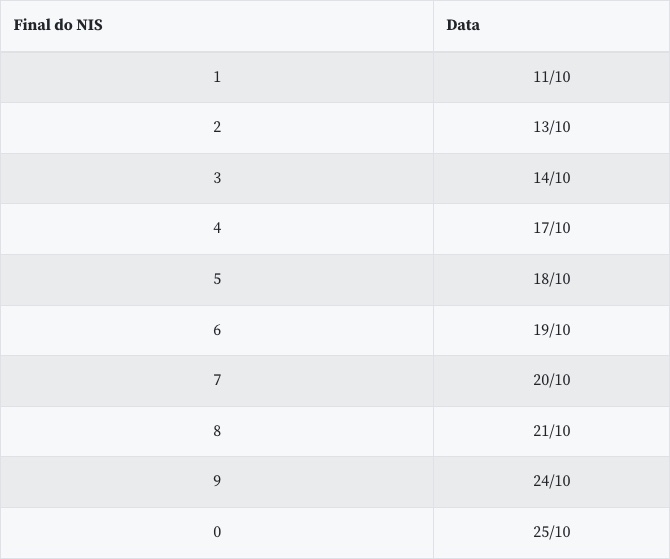
Task: Click NIS ending number 6 cell
Action: [x=217, y=330]
